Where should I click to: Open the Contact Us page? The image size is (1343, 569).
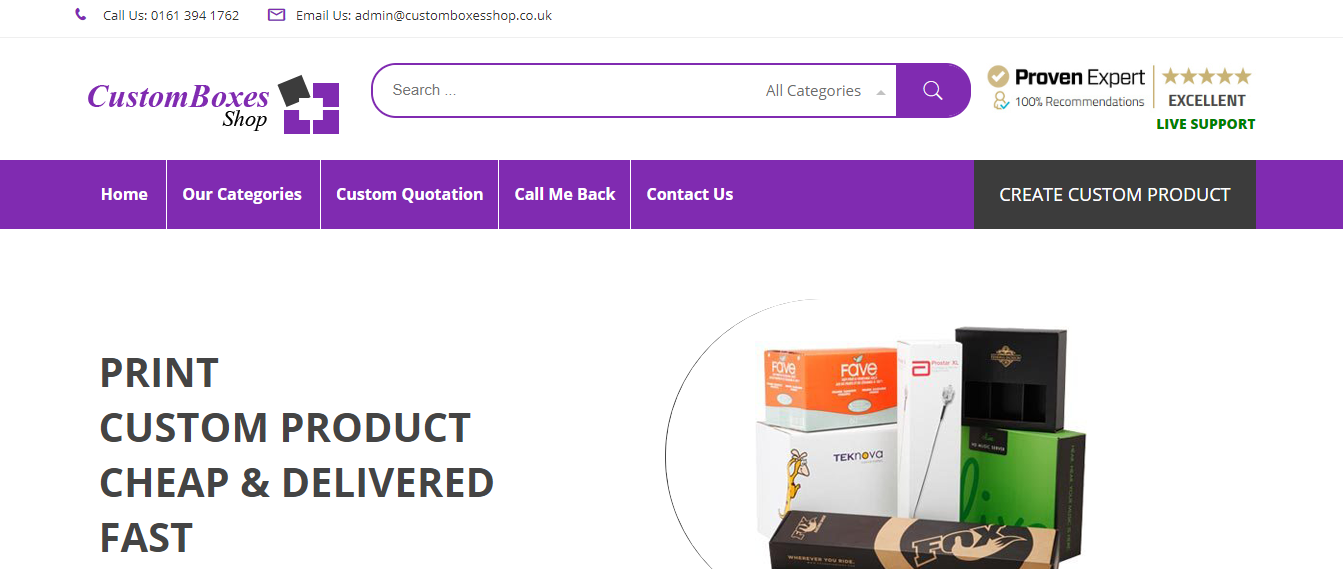coord(690,194)
